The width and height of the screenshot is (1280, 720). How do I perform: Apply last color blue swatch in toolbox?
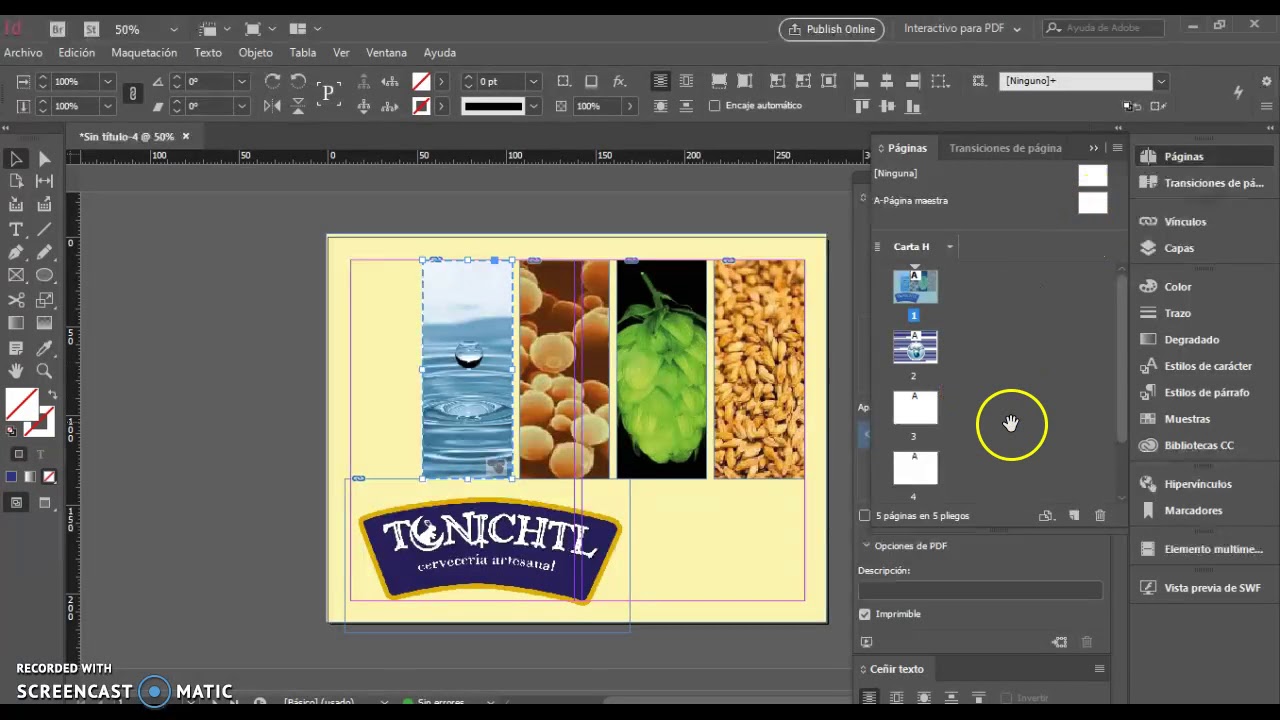[x=11, y=477]
